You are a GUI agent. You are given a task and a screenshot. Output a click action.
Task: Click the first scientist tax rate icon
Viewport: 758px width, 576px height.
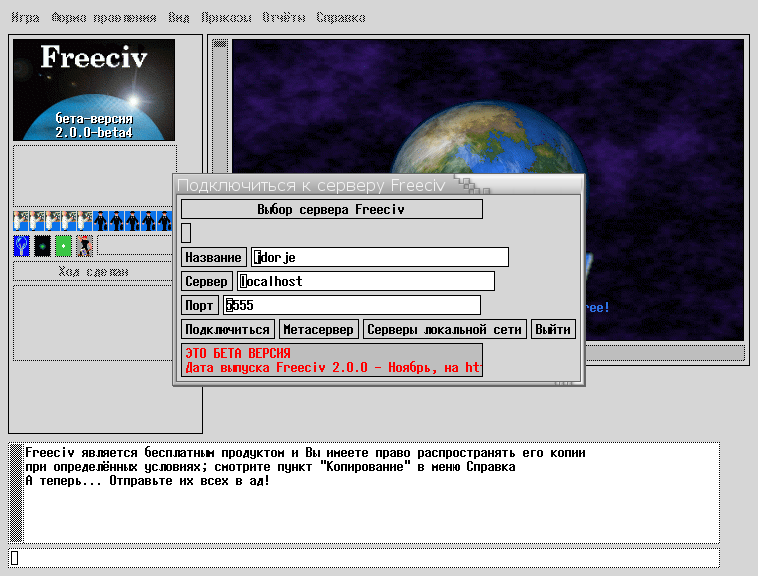coord(21,221)
